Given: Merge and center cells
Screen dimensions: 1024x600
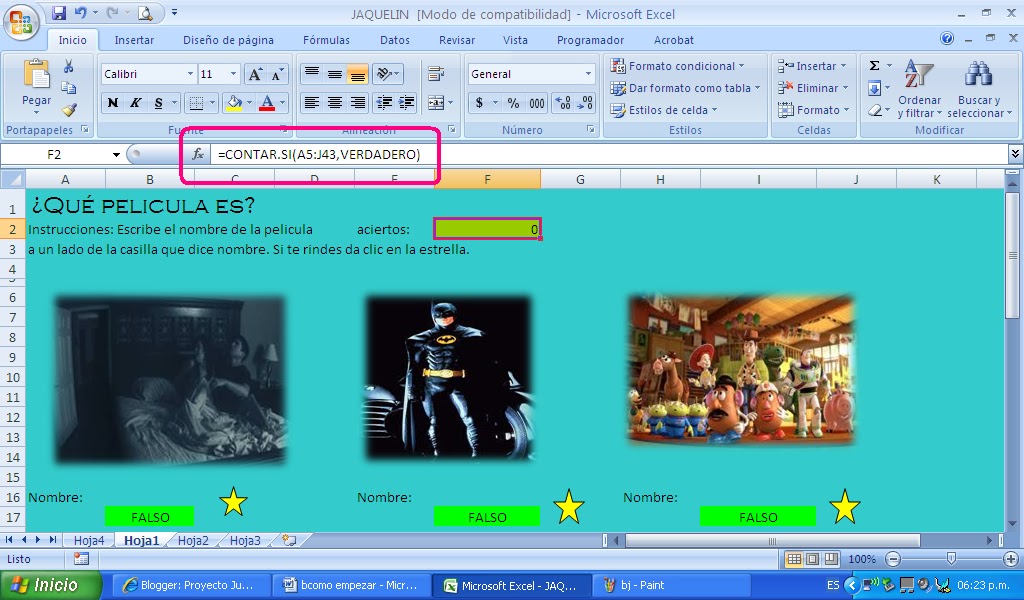Looking at the screenshot, I should pos(436,103).
